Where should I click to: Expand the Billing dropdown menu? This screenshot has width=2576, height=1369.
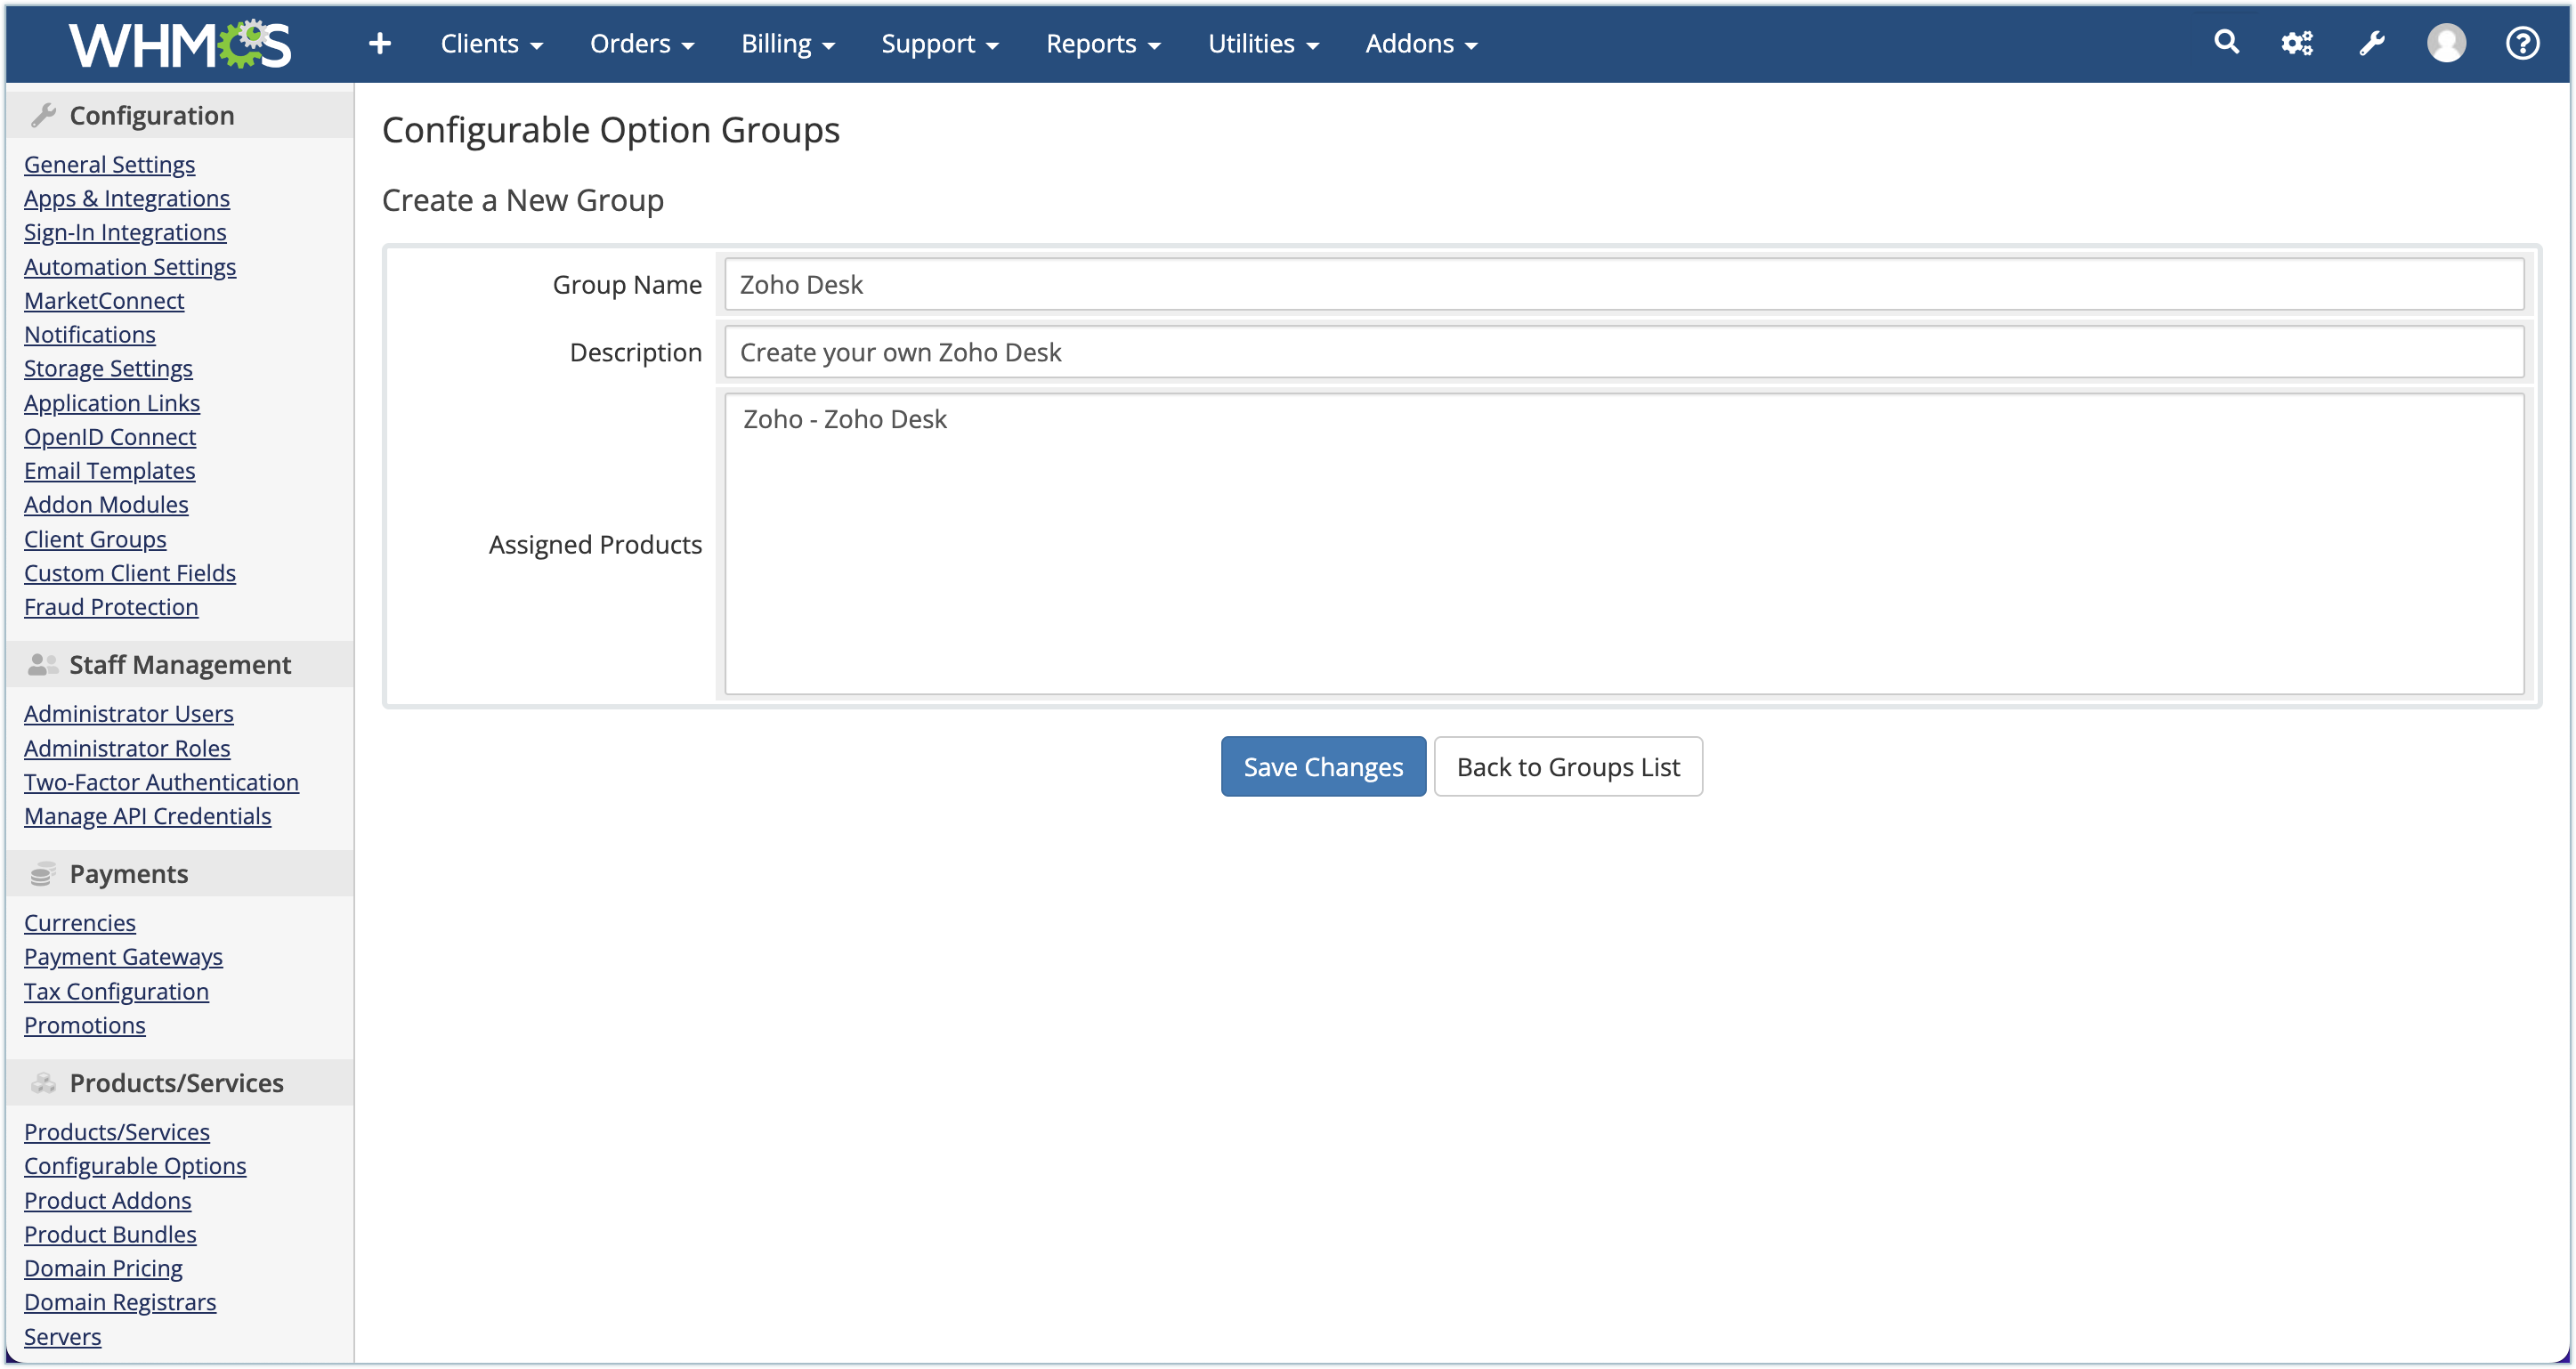(787, 44)
